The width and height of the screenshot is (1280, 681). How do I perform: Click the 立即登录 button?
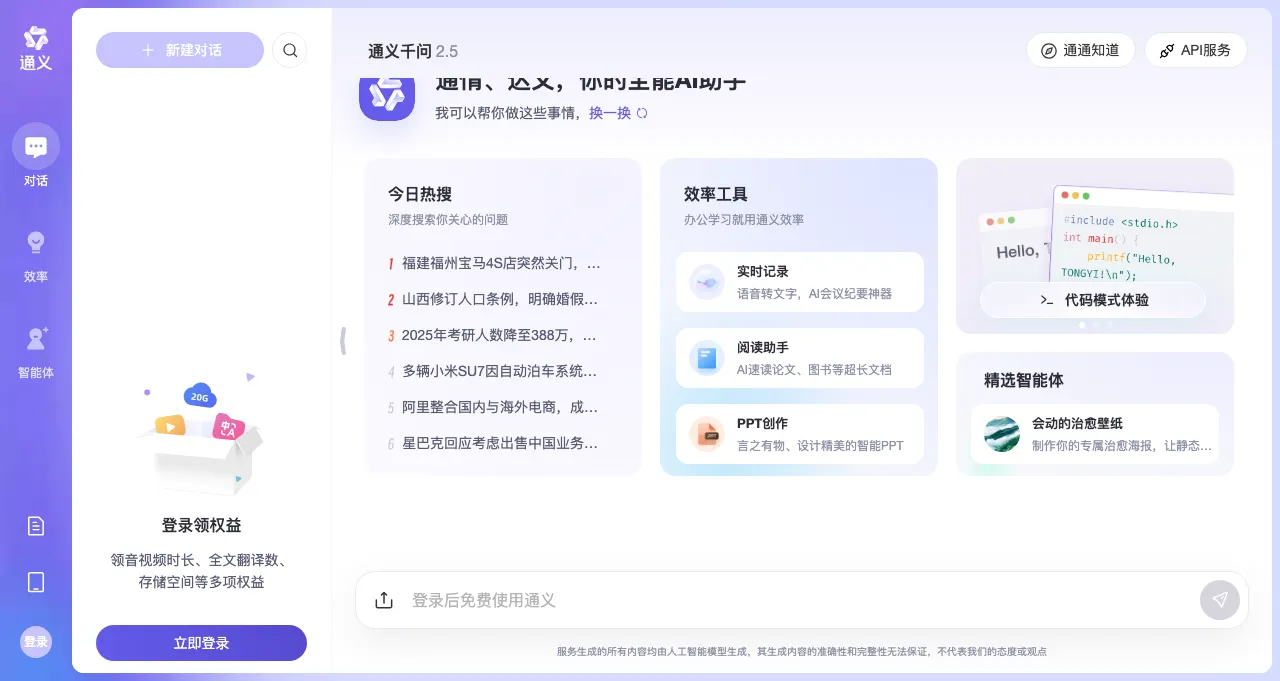[x=201, y=643]
